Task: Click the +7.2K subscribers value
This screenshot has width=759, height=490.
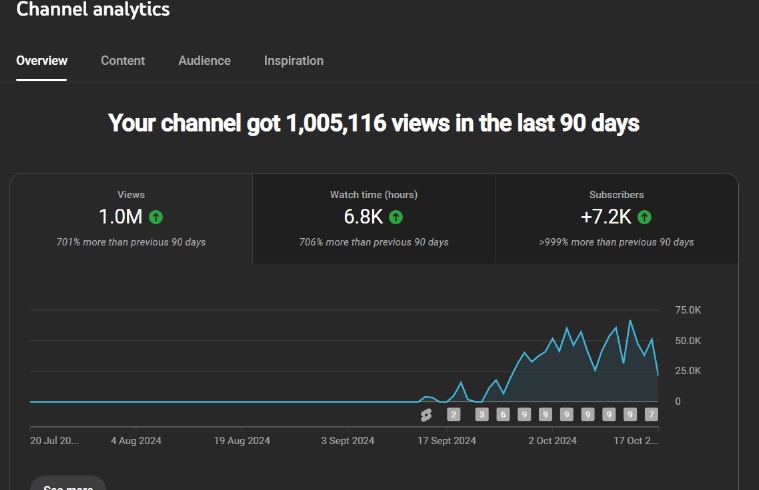Action: (x=606, y=217)
